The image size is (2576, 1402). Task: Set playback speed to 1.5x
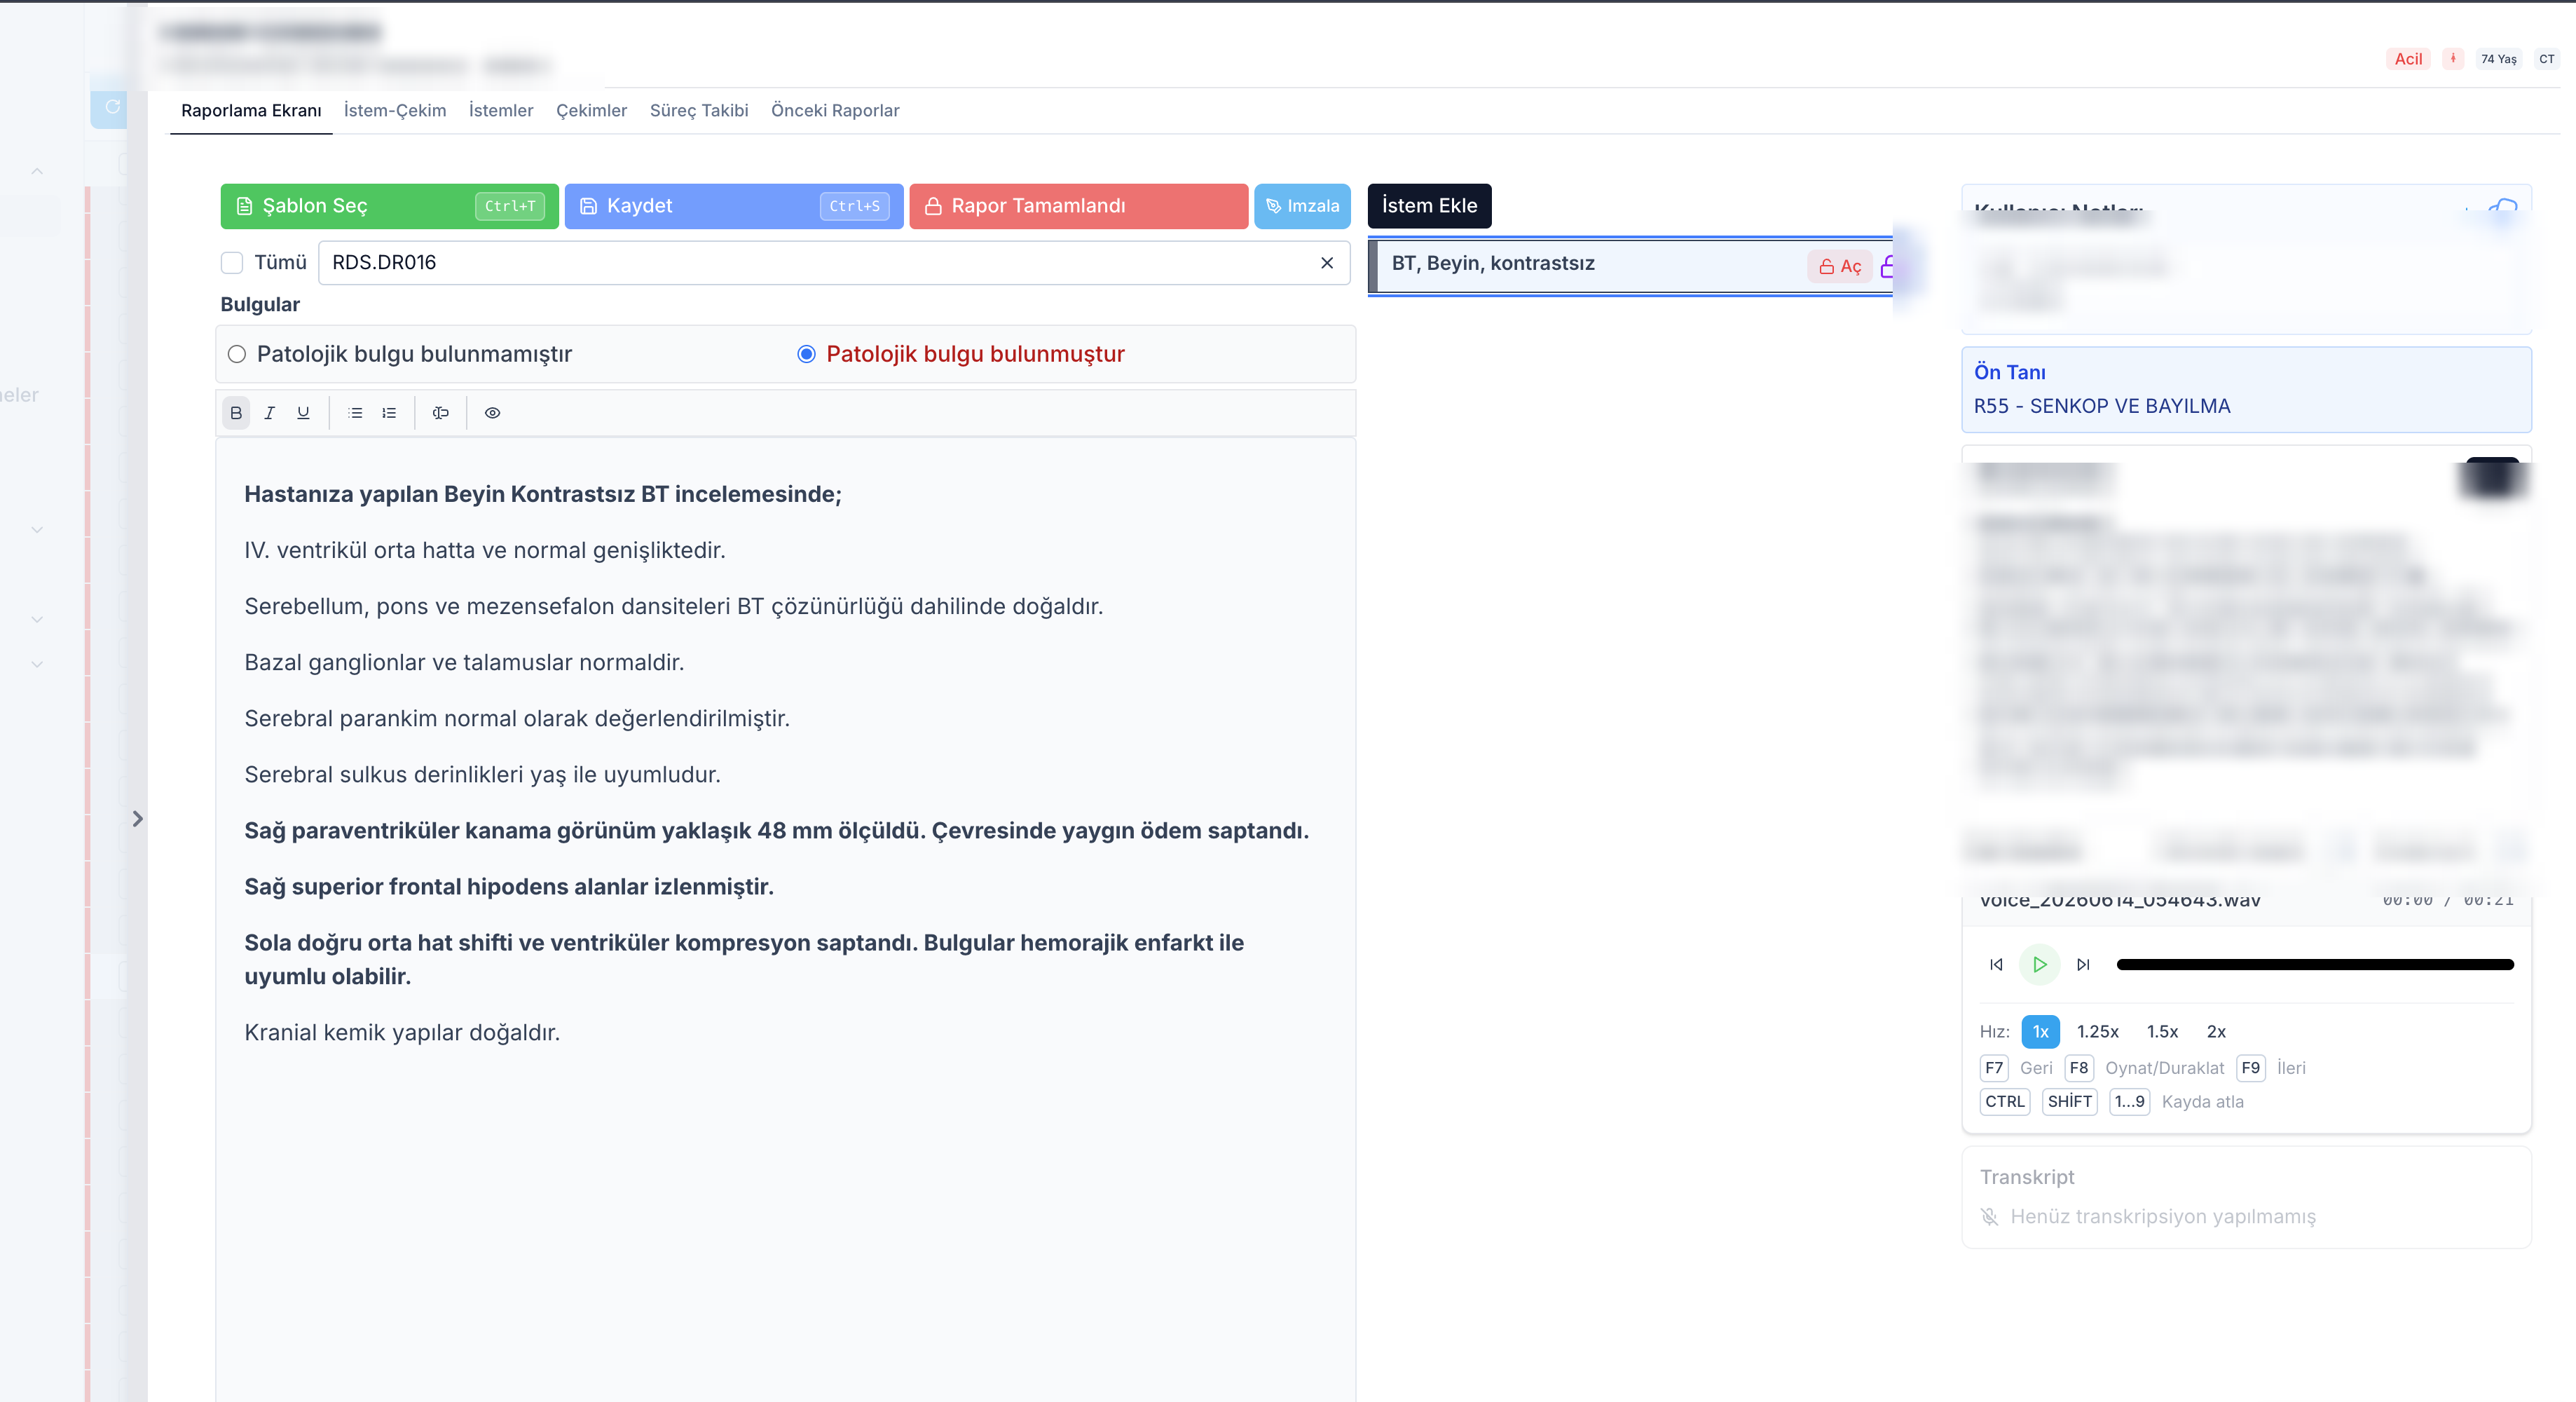point(2162,1032)
